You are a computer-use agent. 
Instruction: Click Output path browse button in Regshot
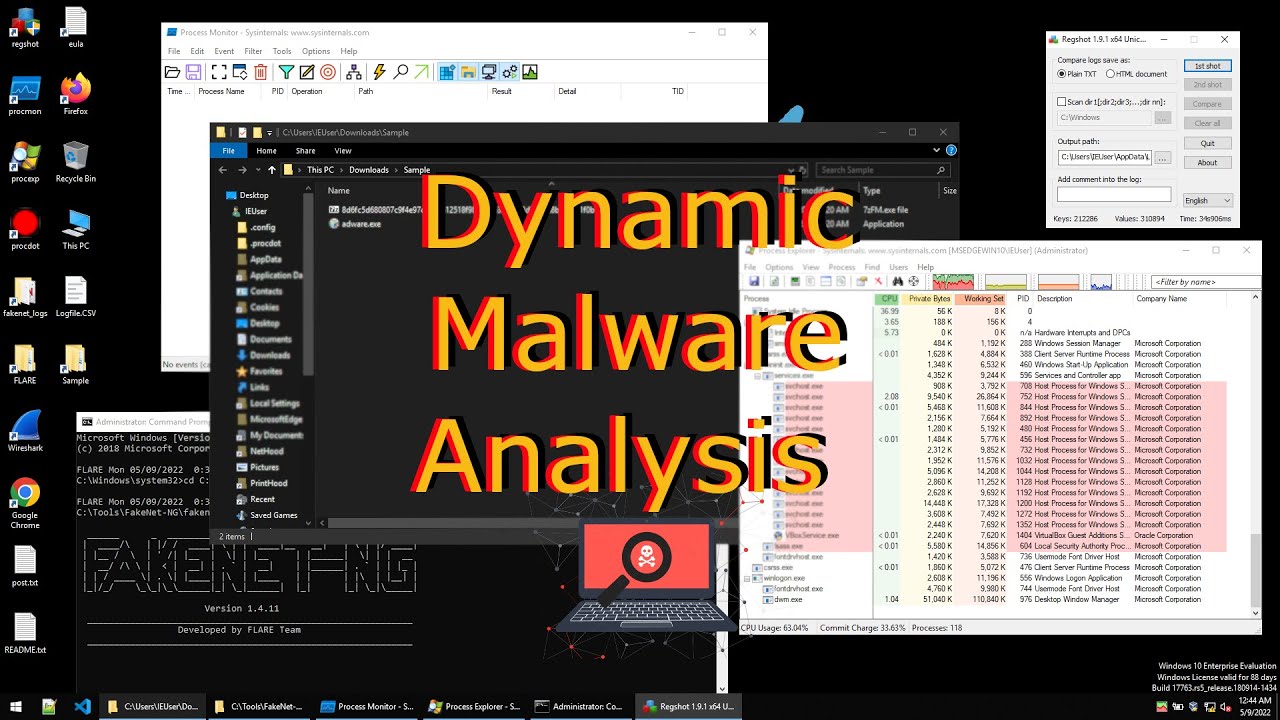point(1162,158)
